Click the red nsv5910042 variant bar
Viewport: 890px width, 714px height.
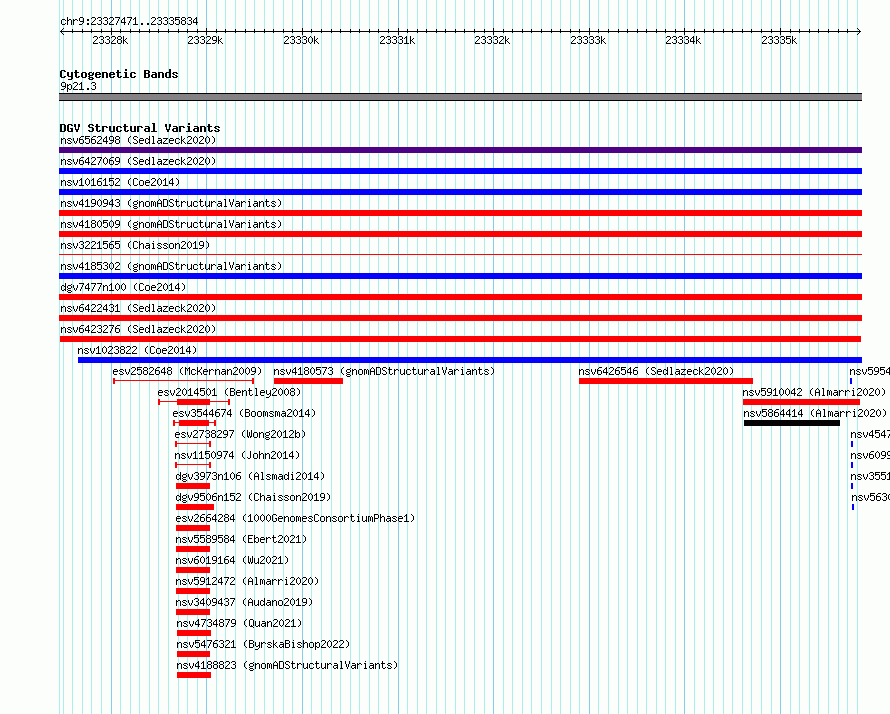click(x=801, y=402)
